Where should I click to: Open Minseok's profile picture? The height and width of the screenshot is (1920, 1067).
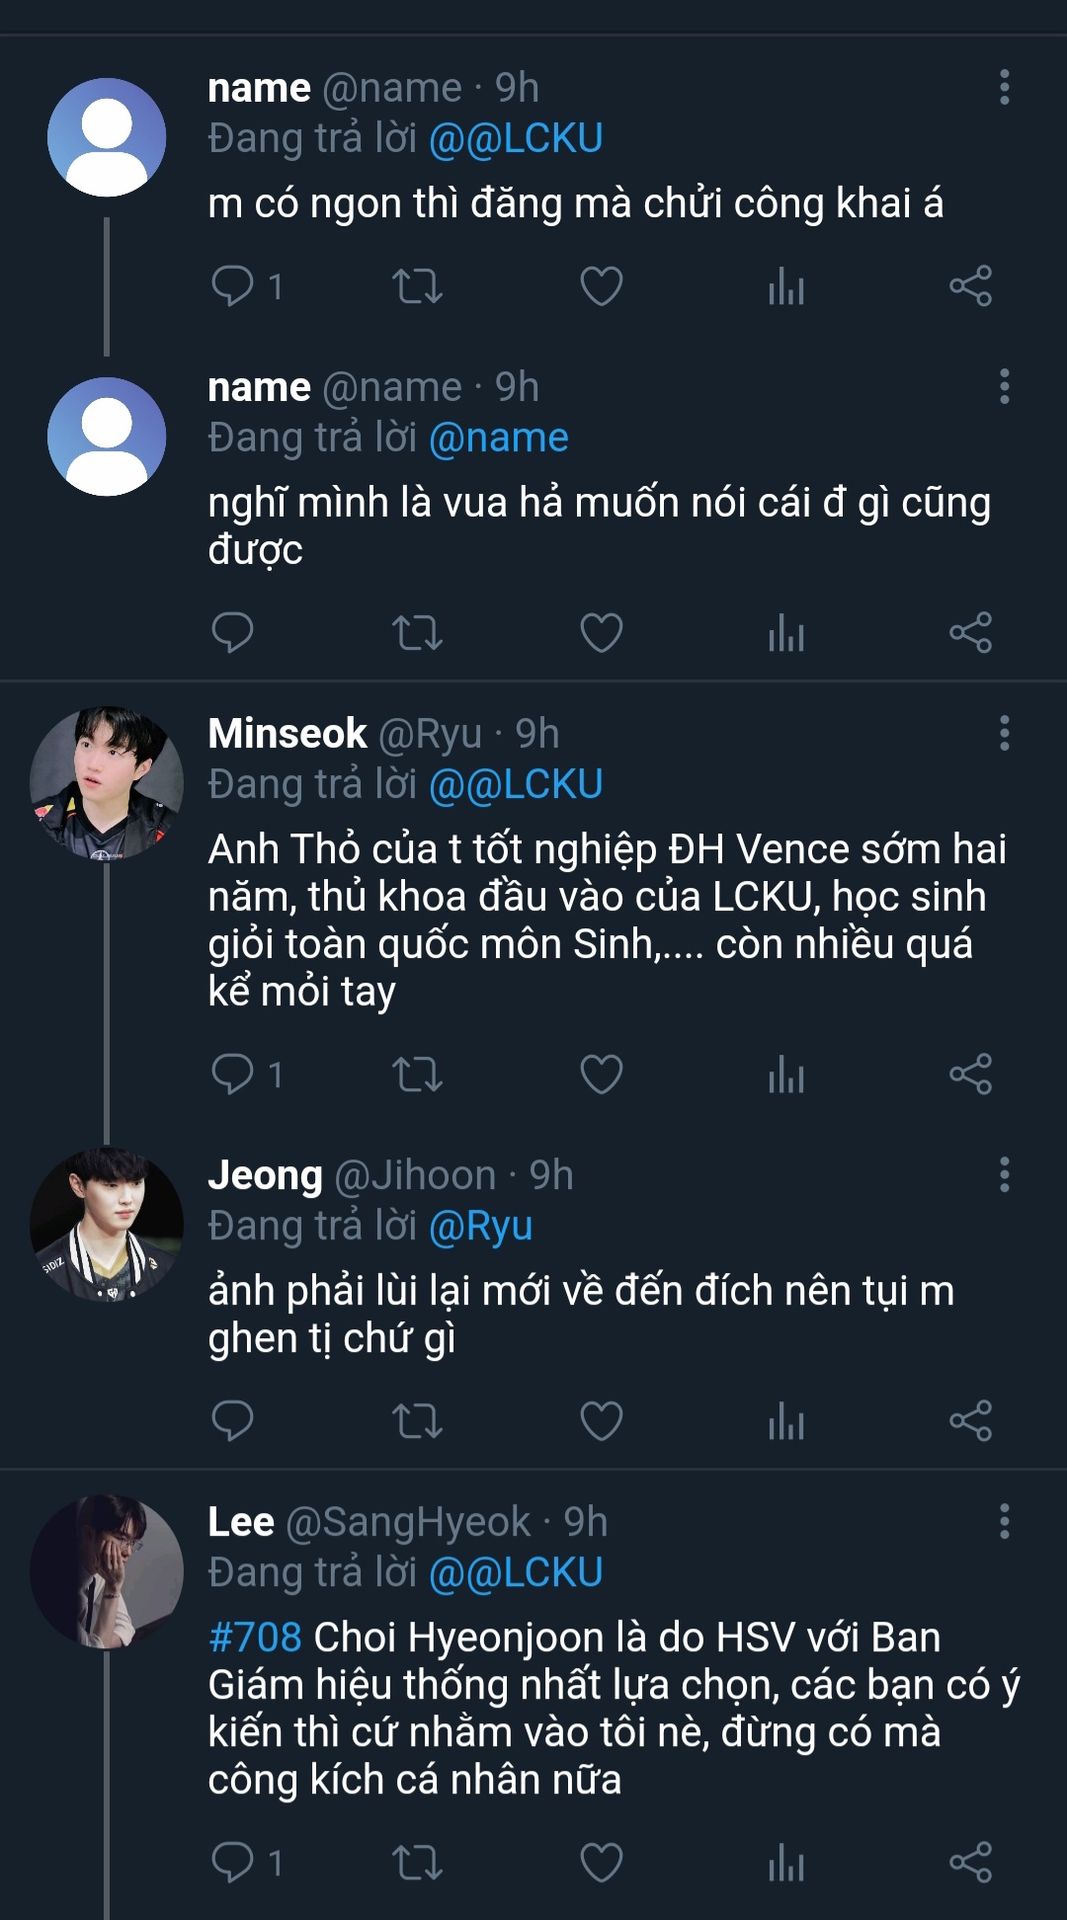click(x=106, y=783)
